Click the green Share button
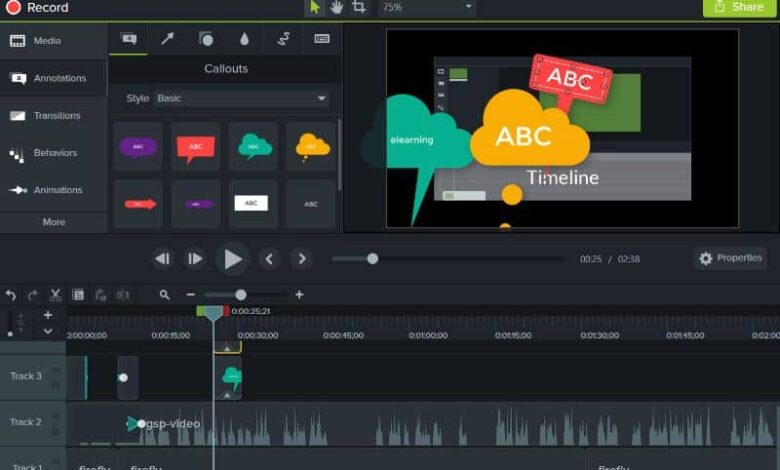Screen dimensions: 780x470 pos(739,7)
